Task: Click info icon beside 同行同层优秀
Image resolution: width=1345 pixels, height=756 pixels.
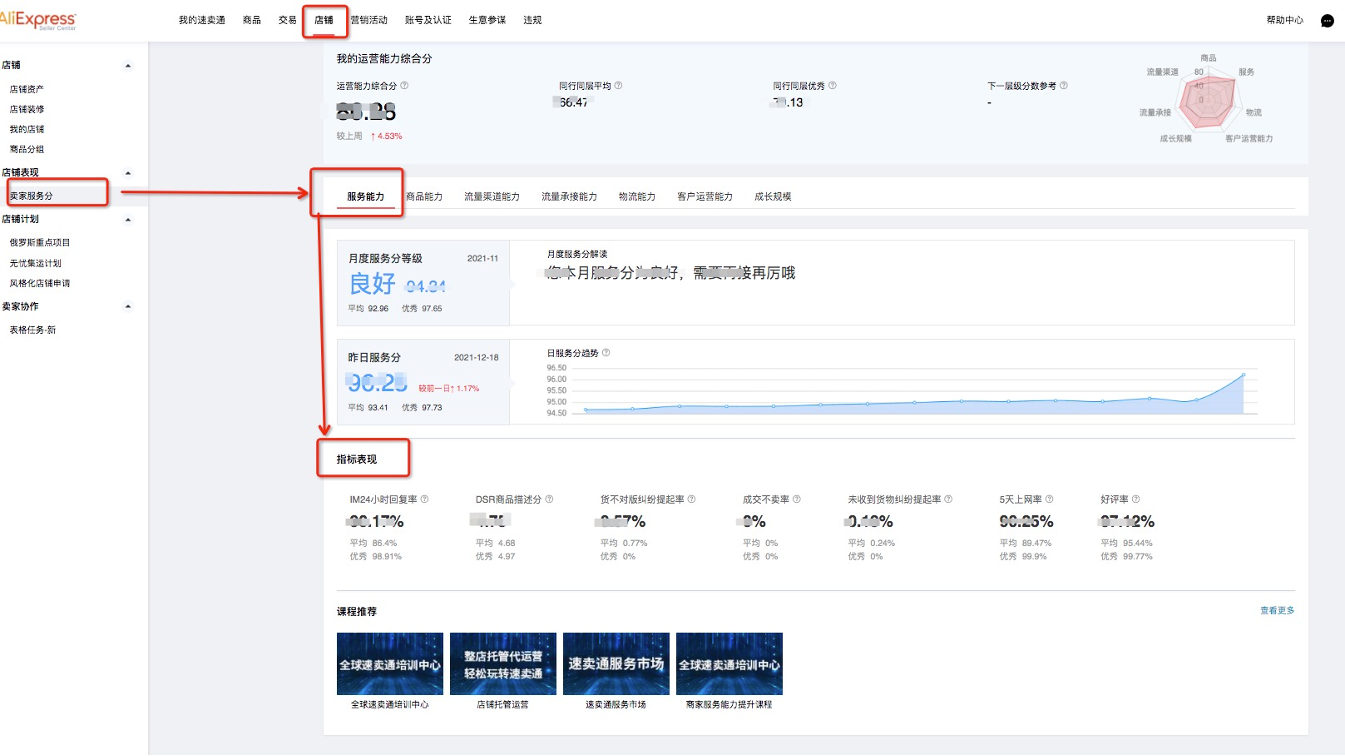Action: (833, 86)
